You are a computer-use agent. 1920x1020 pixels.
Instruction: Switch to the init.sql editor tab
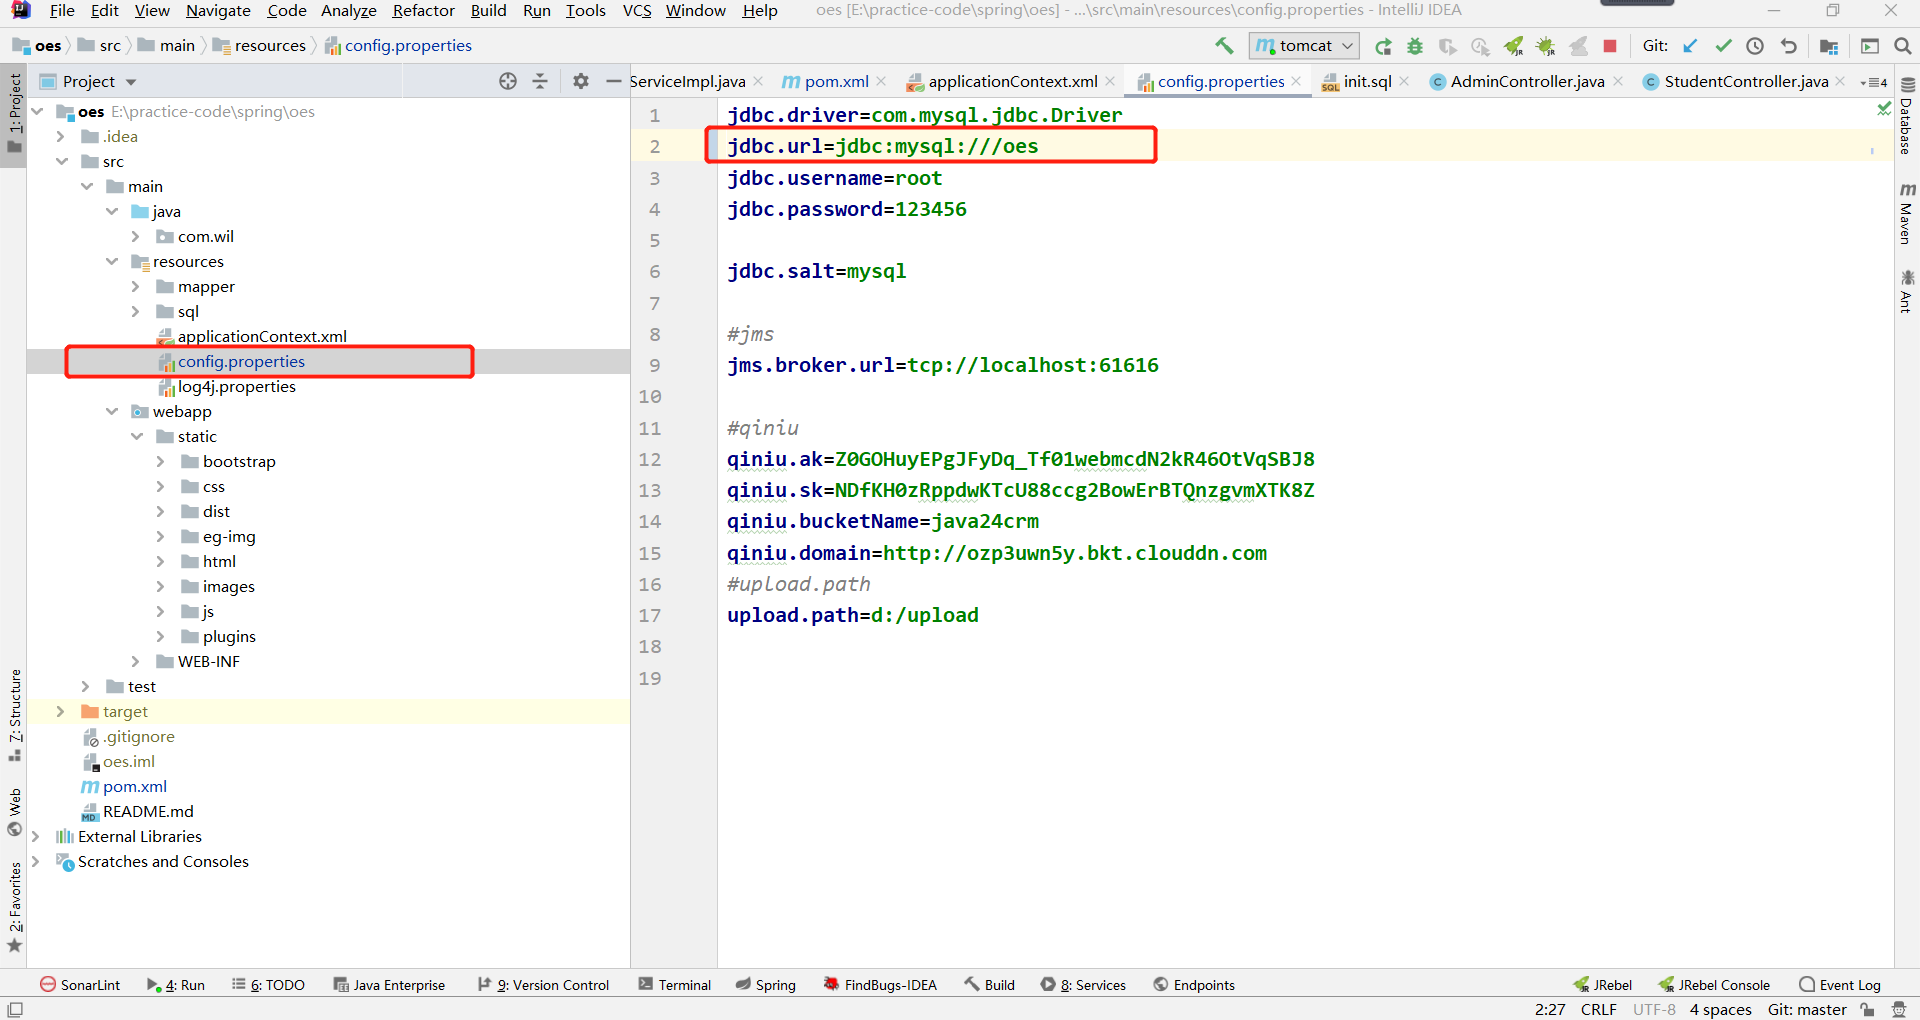coord(1366,82)
